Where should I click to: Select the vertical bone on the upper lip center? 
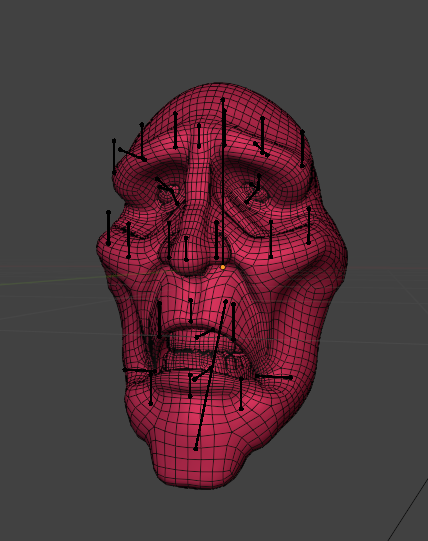(191, 311)
